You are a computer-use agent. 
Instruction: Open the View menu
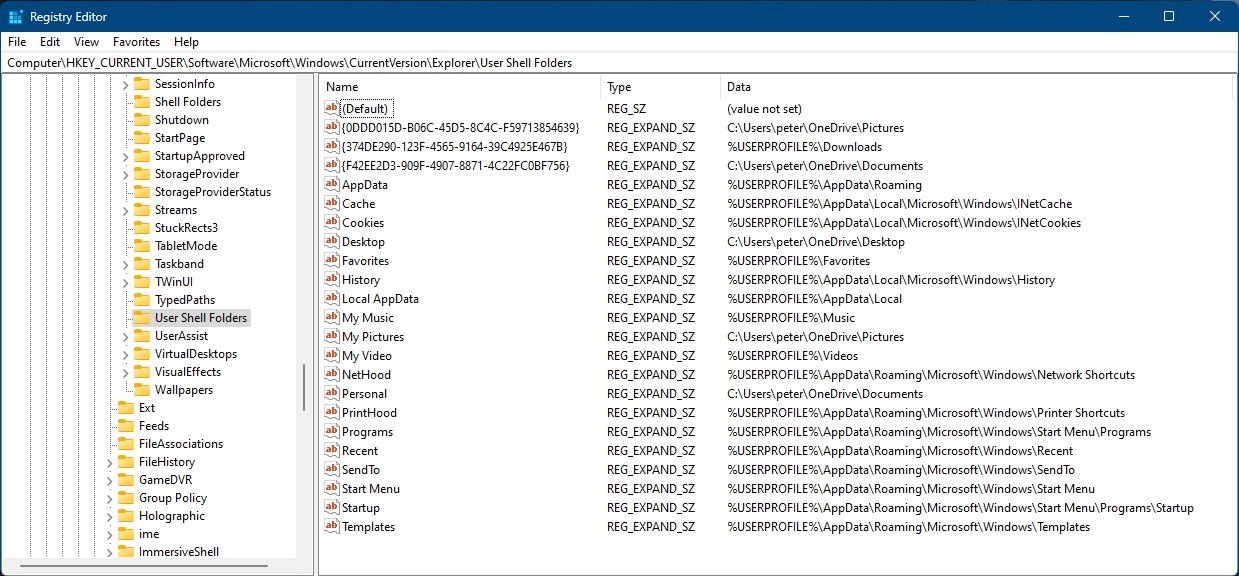[87, 42]
